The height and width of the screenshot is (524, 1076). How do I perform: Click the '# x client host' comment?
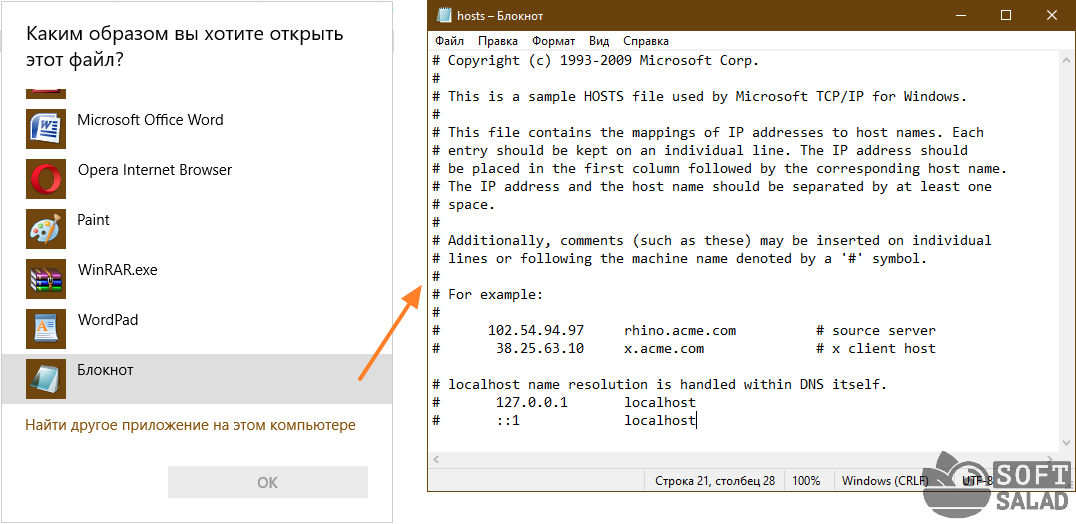pyautogui.click(x=876, y=348)
